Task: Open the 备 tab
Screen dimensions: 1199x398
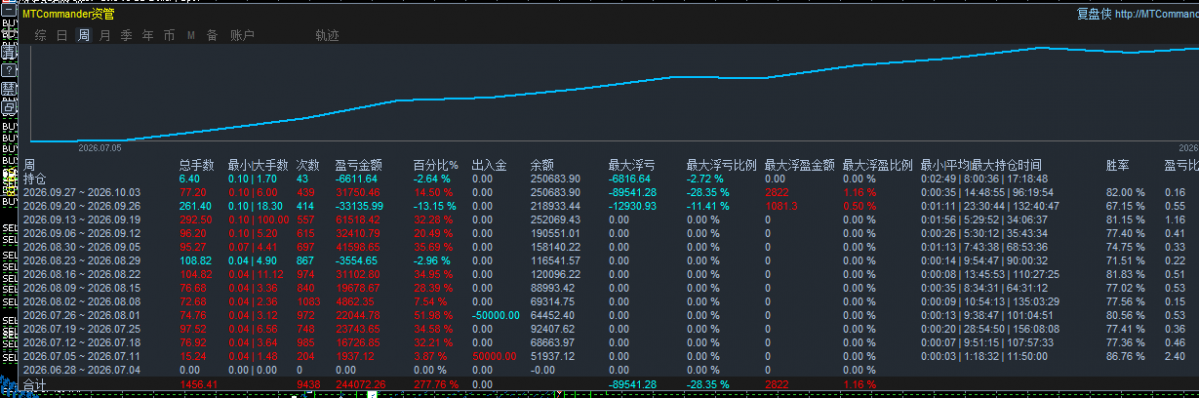Action: [212, 35]
